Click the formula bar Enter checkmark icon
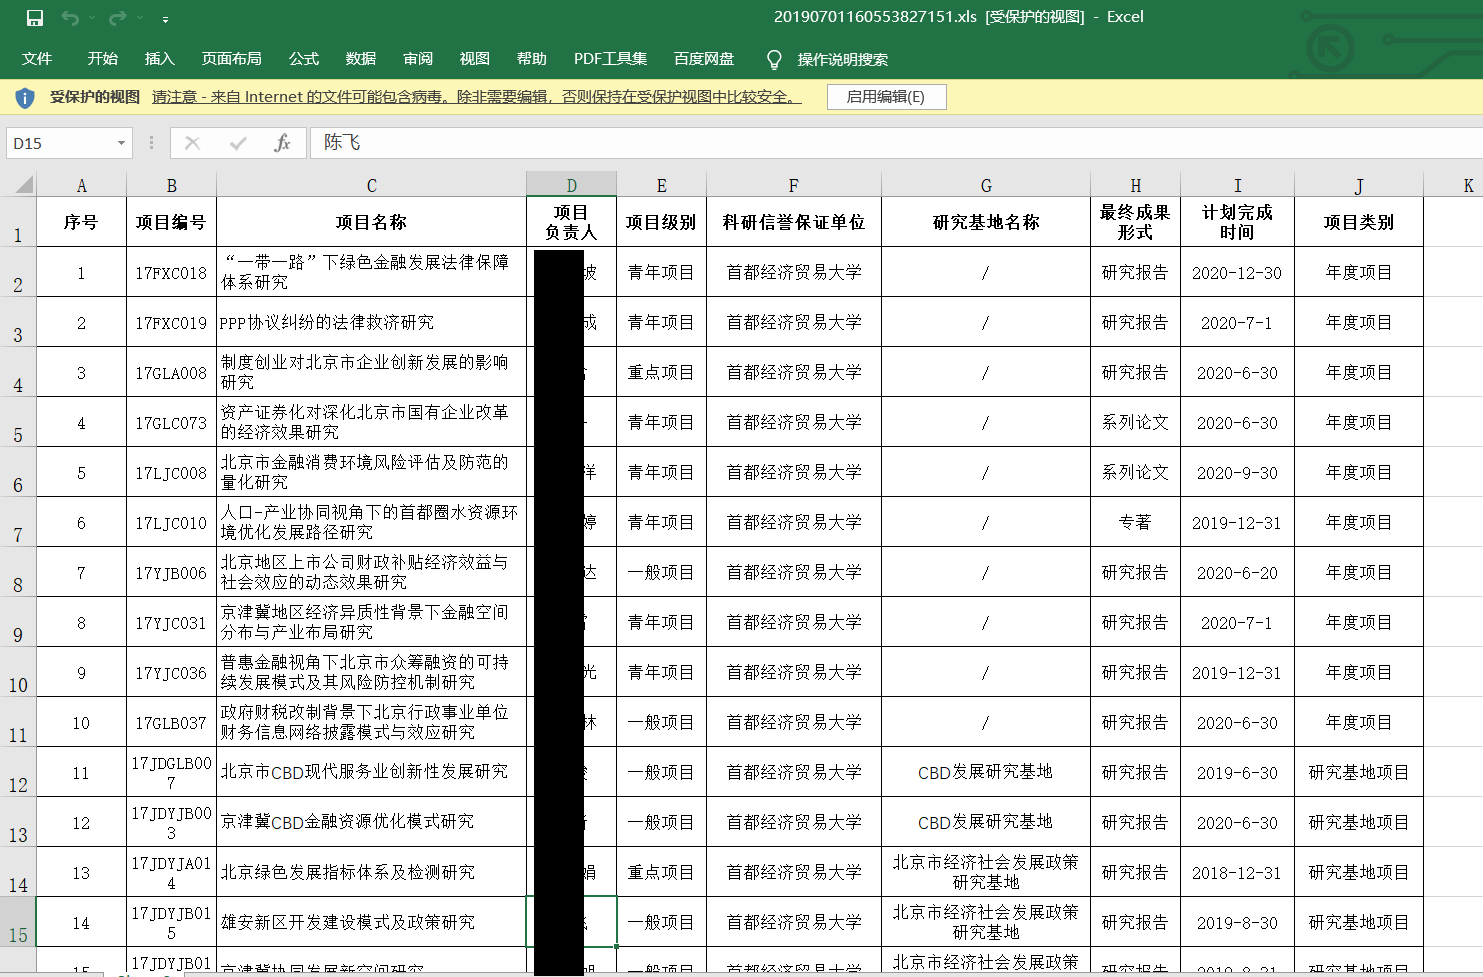The width and height of the screenshot is (1483, 977). [x=238, y=143]
